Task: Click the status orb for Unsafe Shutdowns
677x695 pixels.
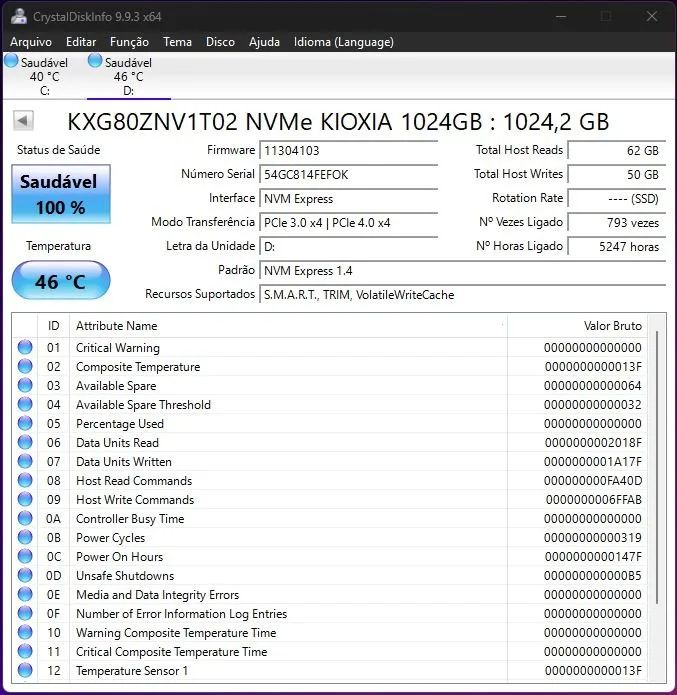Action: [25, 575]
